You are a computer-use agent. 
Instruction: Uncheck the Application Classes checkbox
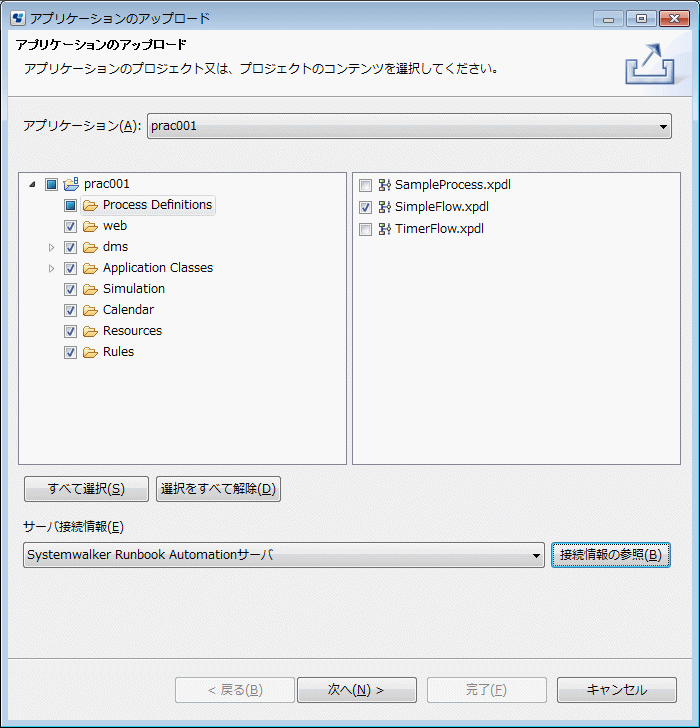(x=70, y=268)
